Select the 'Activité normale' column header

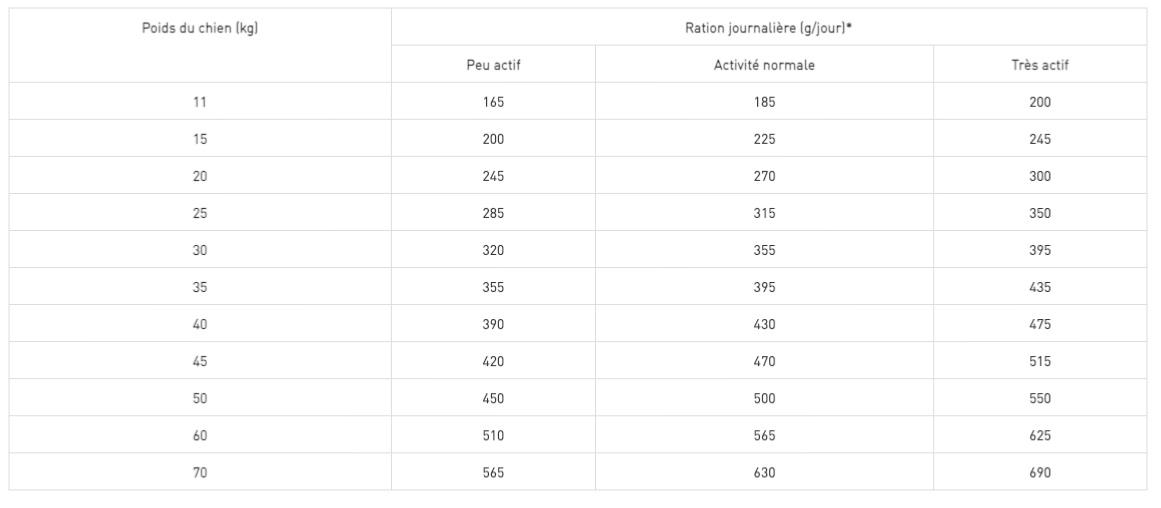764,65
